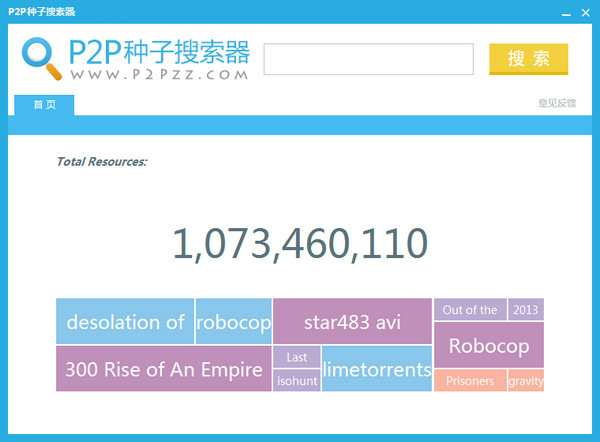
Task: Close the P2P种子搜索器 window
Action: coord(585,12)
